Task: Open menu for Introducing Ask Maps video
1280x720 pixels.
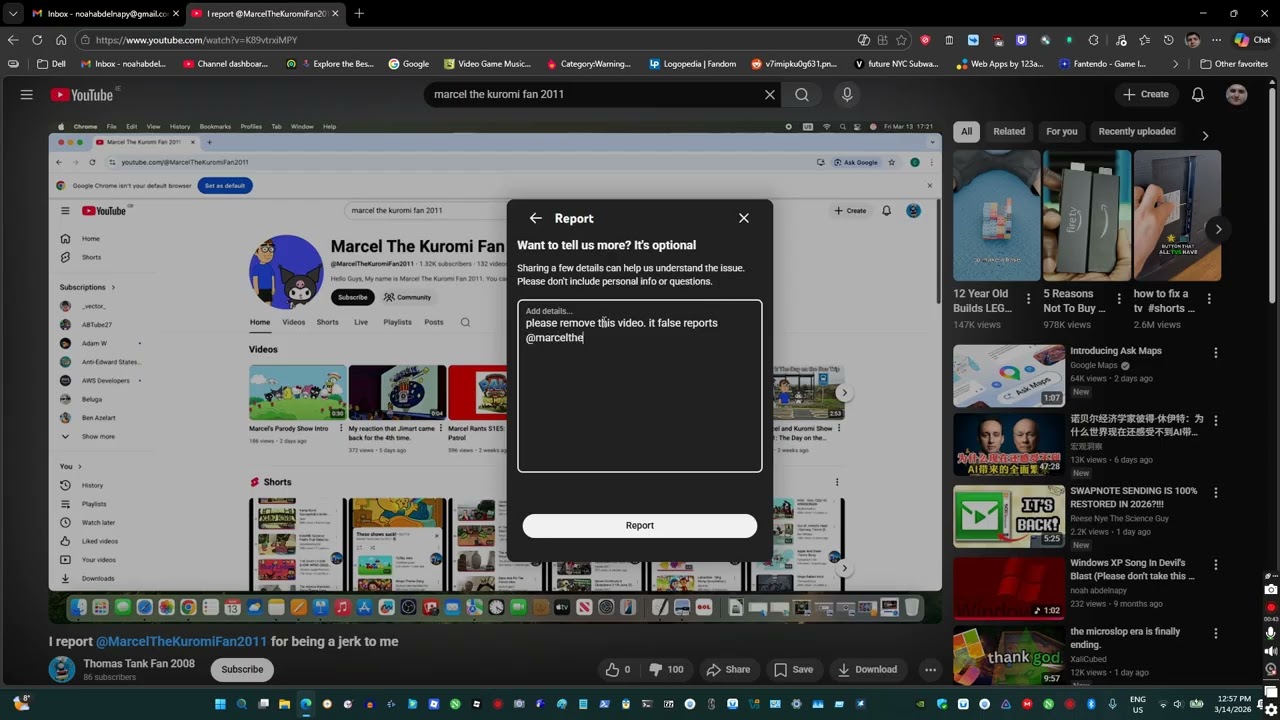Action: coord(1215,353)
